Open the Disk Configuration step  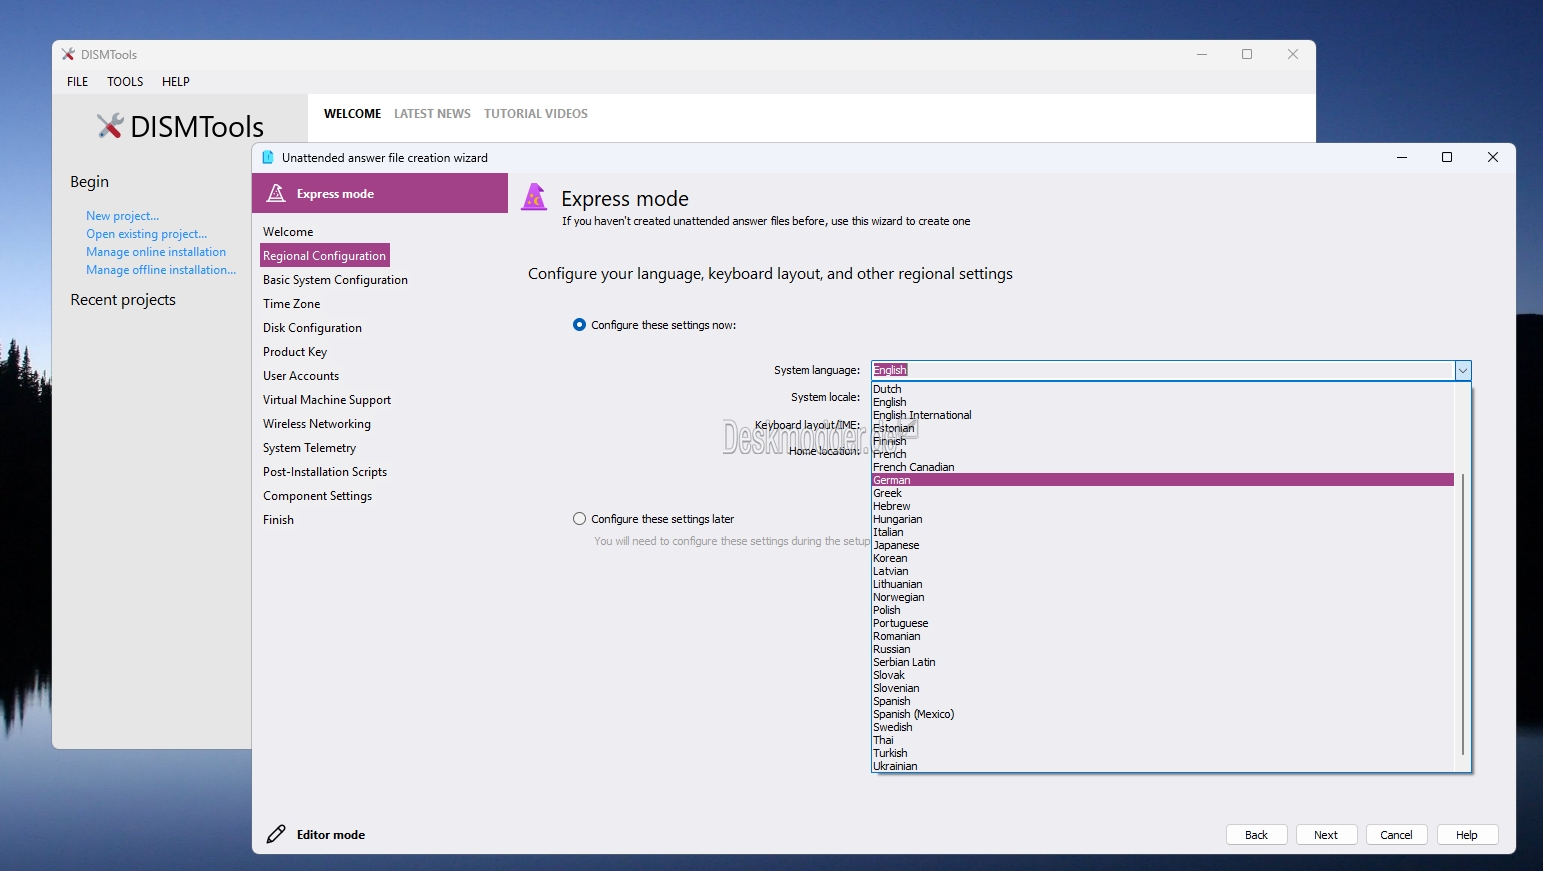312,328
